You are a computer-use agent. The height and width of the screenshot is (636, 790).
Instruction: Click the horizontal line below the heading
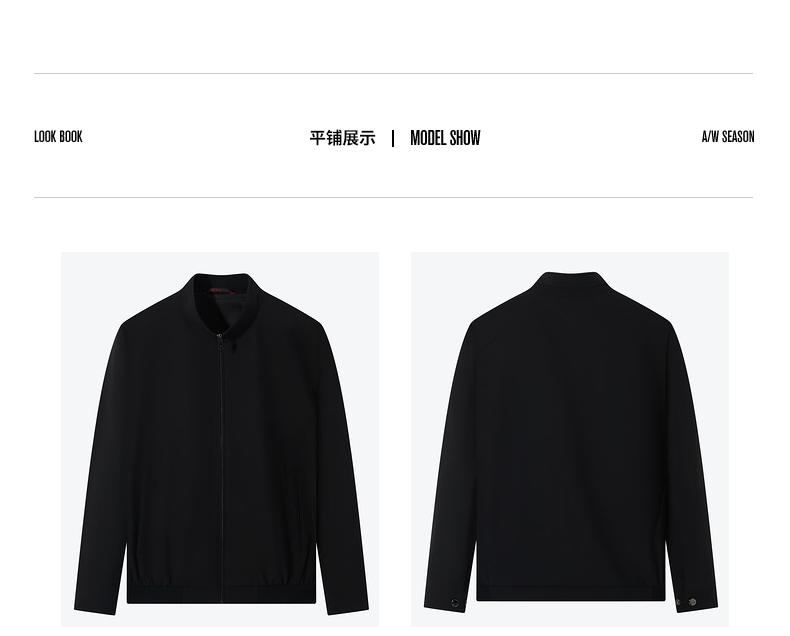coord(393,198)
